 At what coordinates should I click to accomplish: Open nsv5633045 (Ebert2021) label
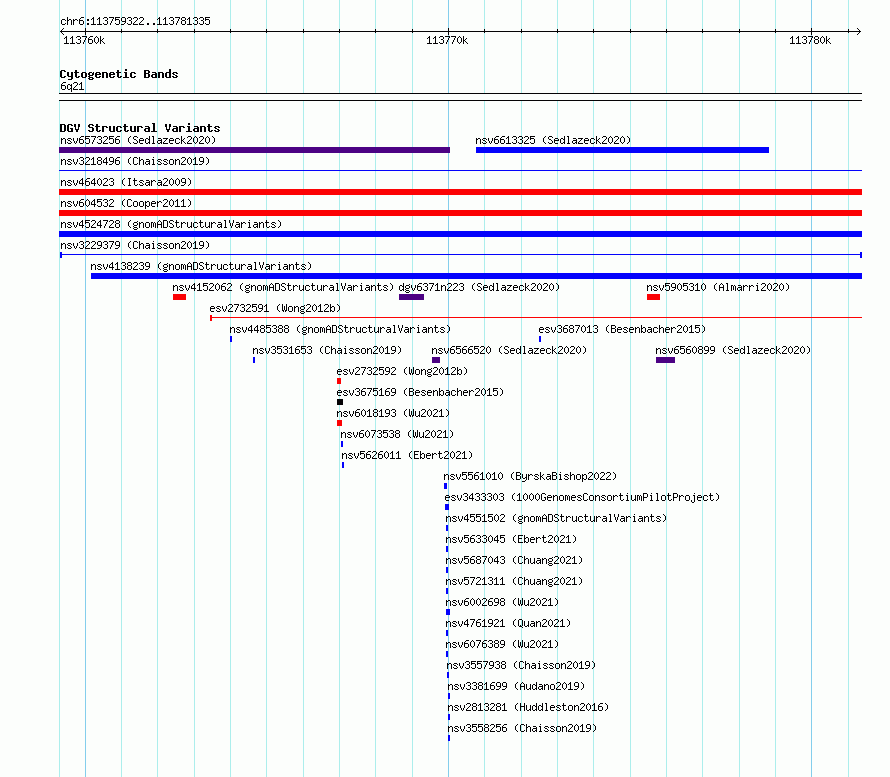coord(511,539)
